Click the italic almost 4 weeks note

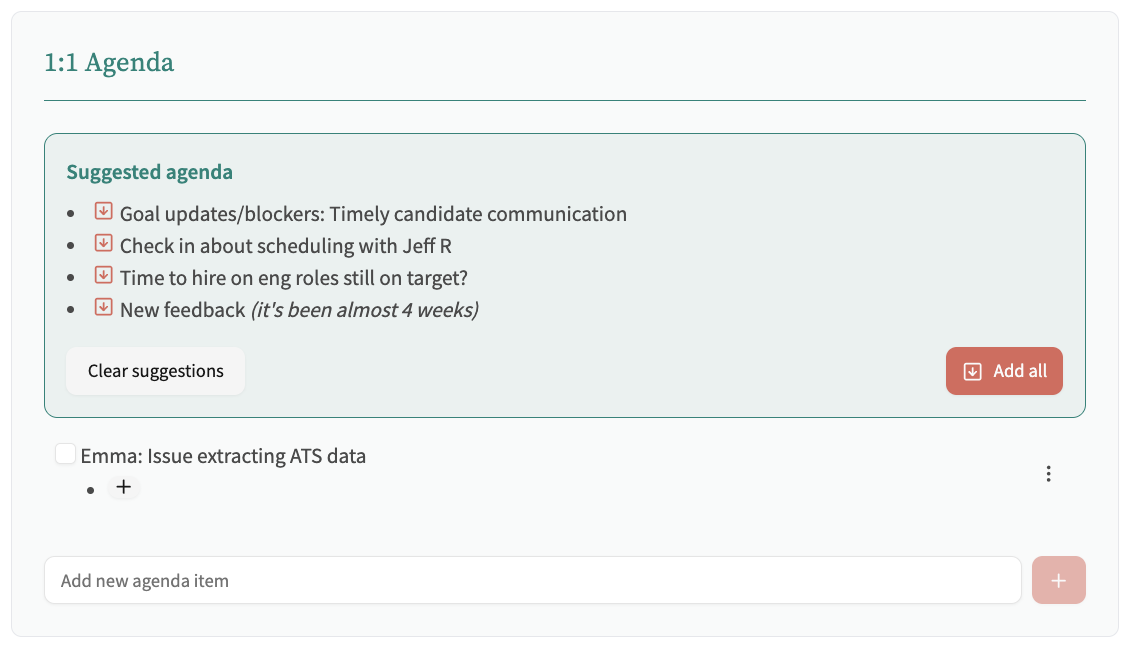pyautogui.click(x=364, y=310)
